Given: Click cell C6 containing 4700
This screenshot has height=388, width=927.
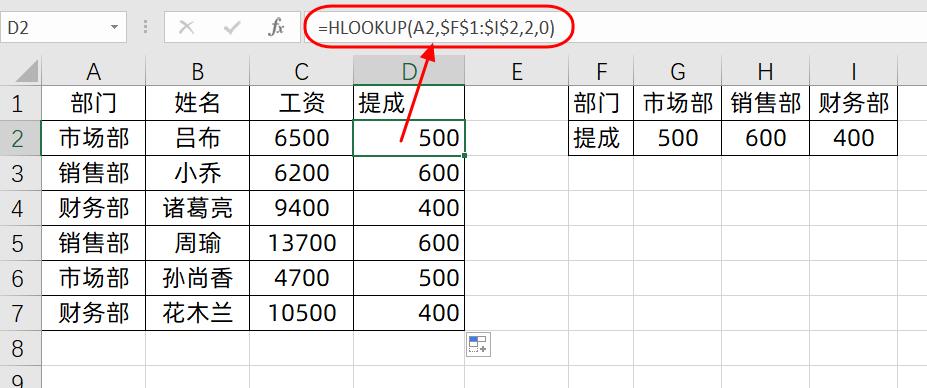Looking at the screenshot, I should pos(302,278).
